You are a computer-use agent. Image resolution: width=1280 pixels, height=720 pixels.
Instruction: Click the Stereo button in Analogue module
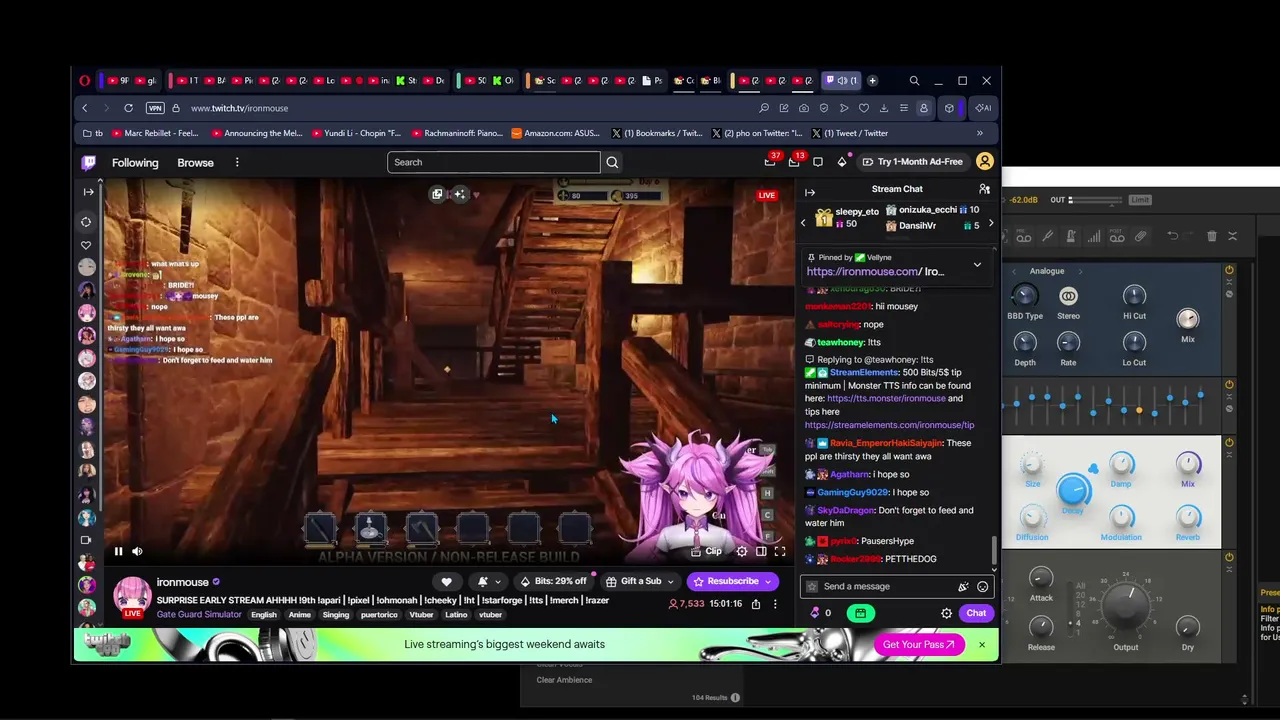(1068, 296)
